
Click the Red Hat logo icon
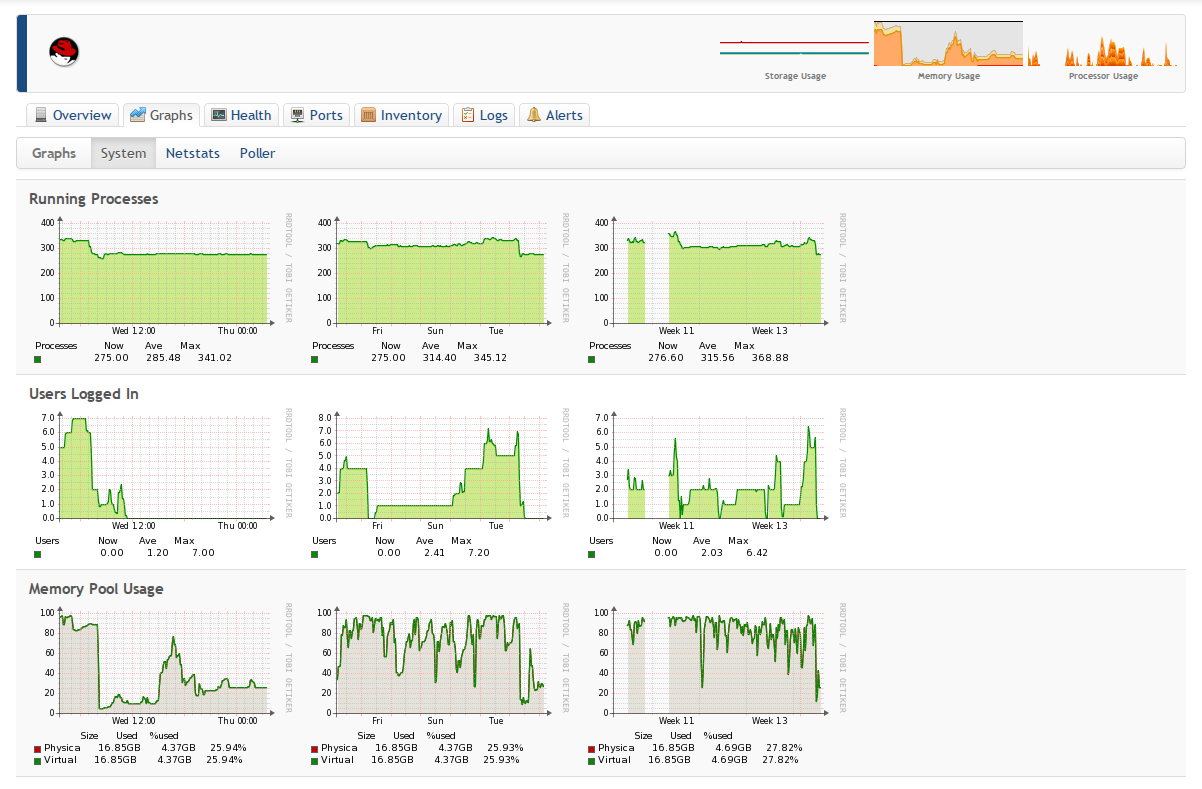(x=64, y=51)
